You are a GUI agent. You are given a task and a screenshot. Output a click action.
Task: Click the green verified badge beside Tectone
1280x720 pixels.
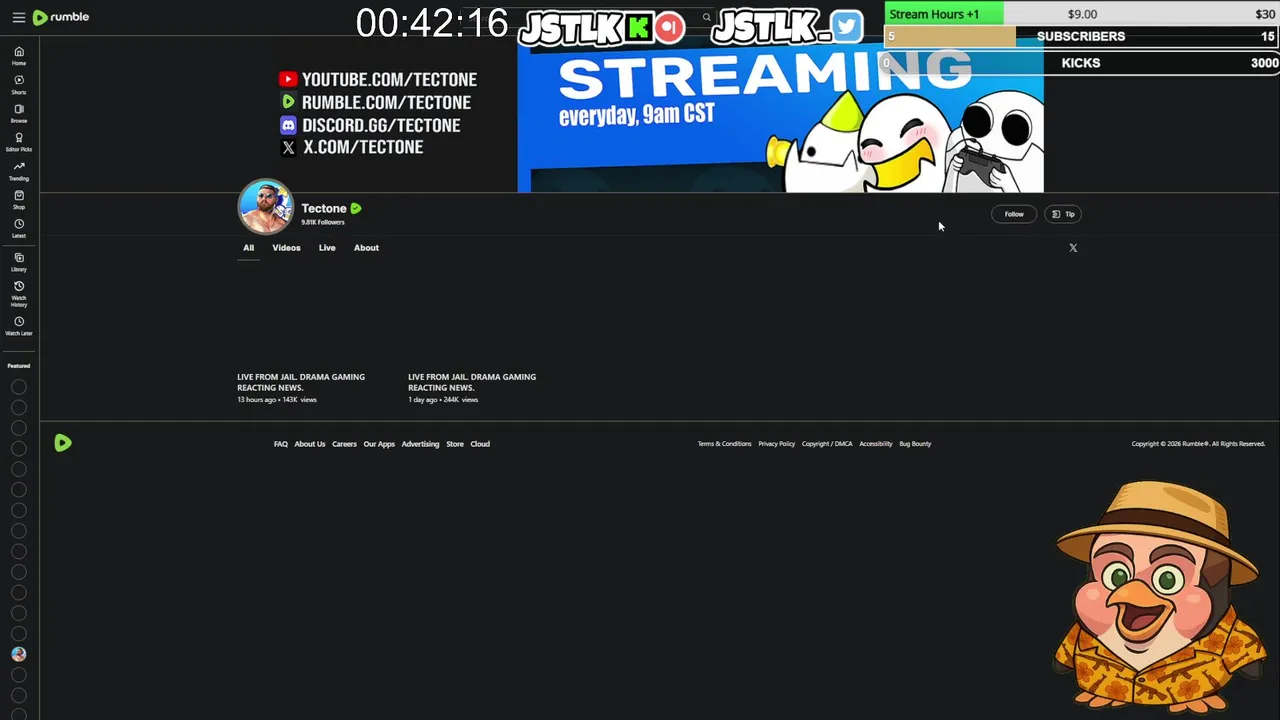356,208
